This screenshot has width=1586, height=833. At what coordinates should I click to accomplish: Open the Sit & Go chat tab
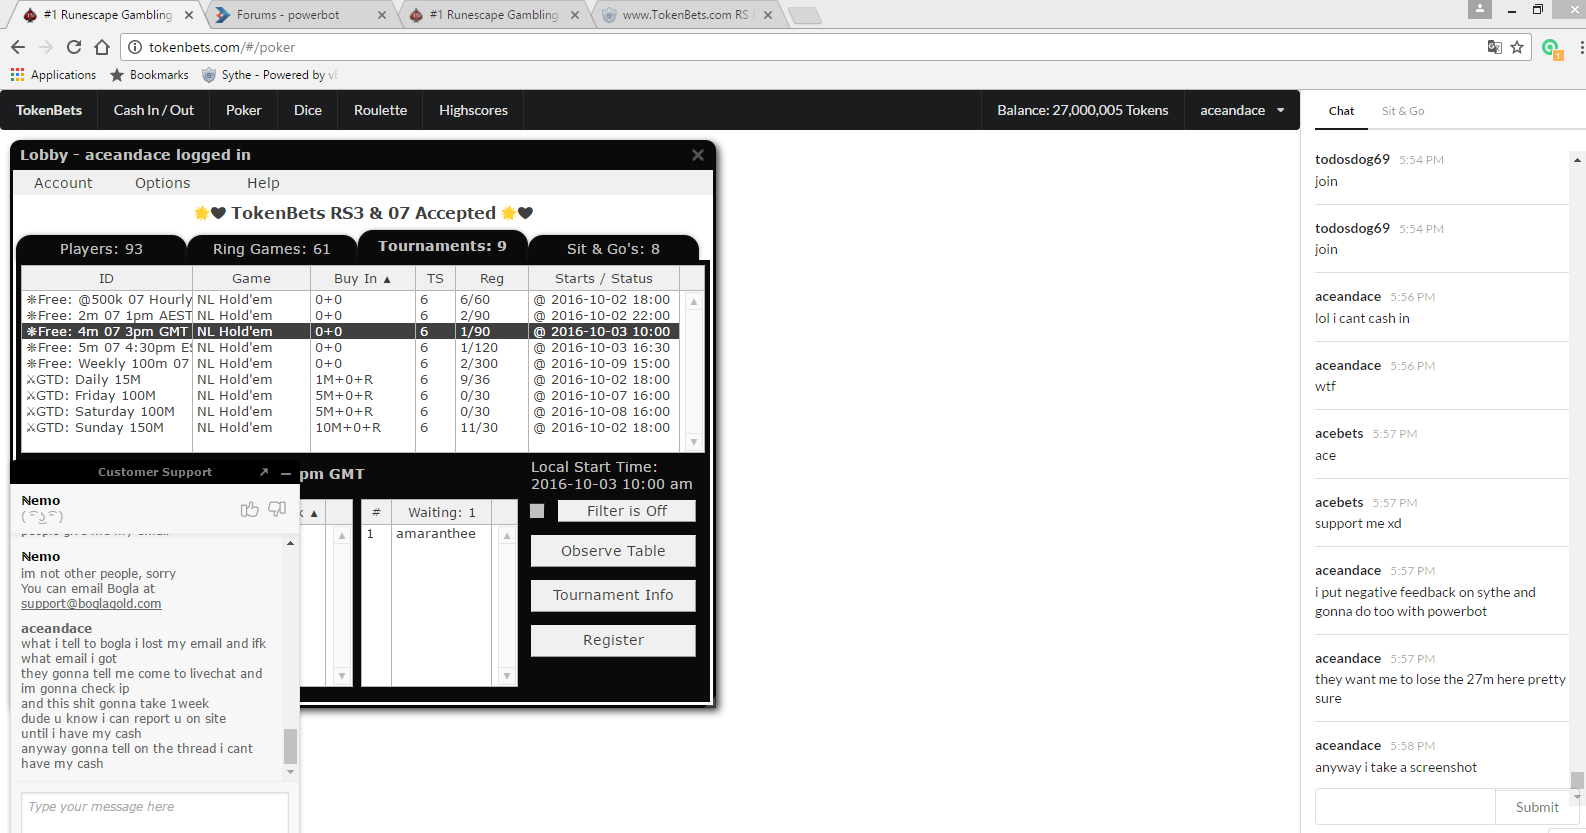tap(1403, 111)
